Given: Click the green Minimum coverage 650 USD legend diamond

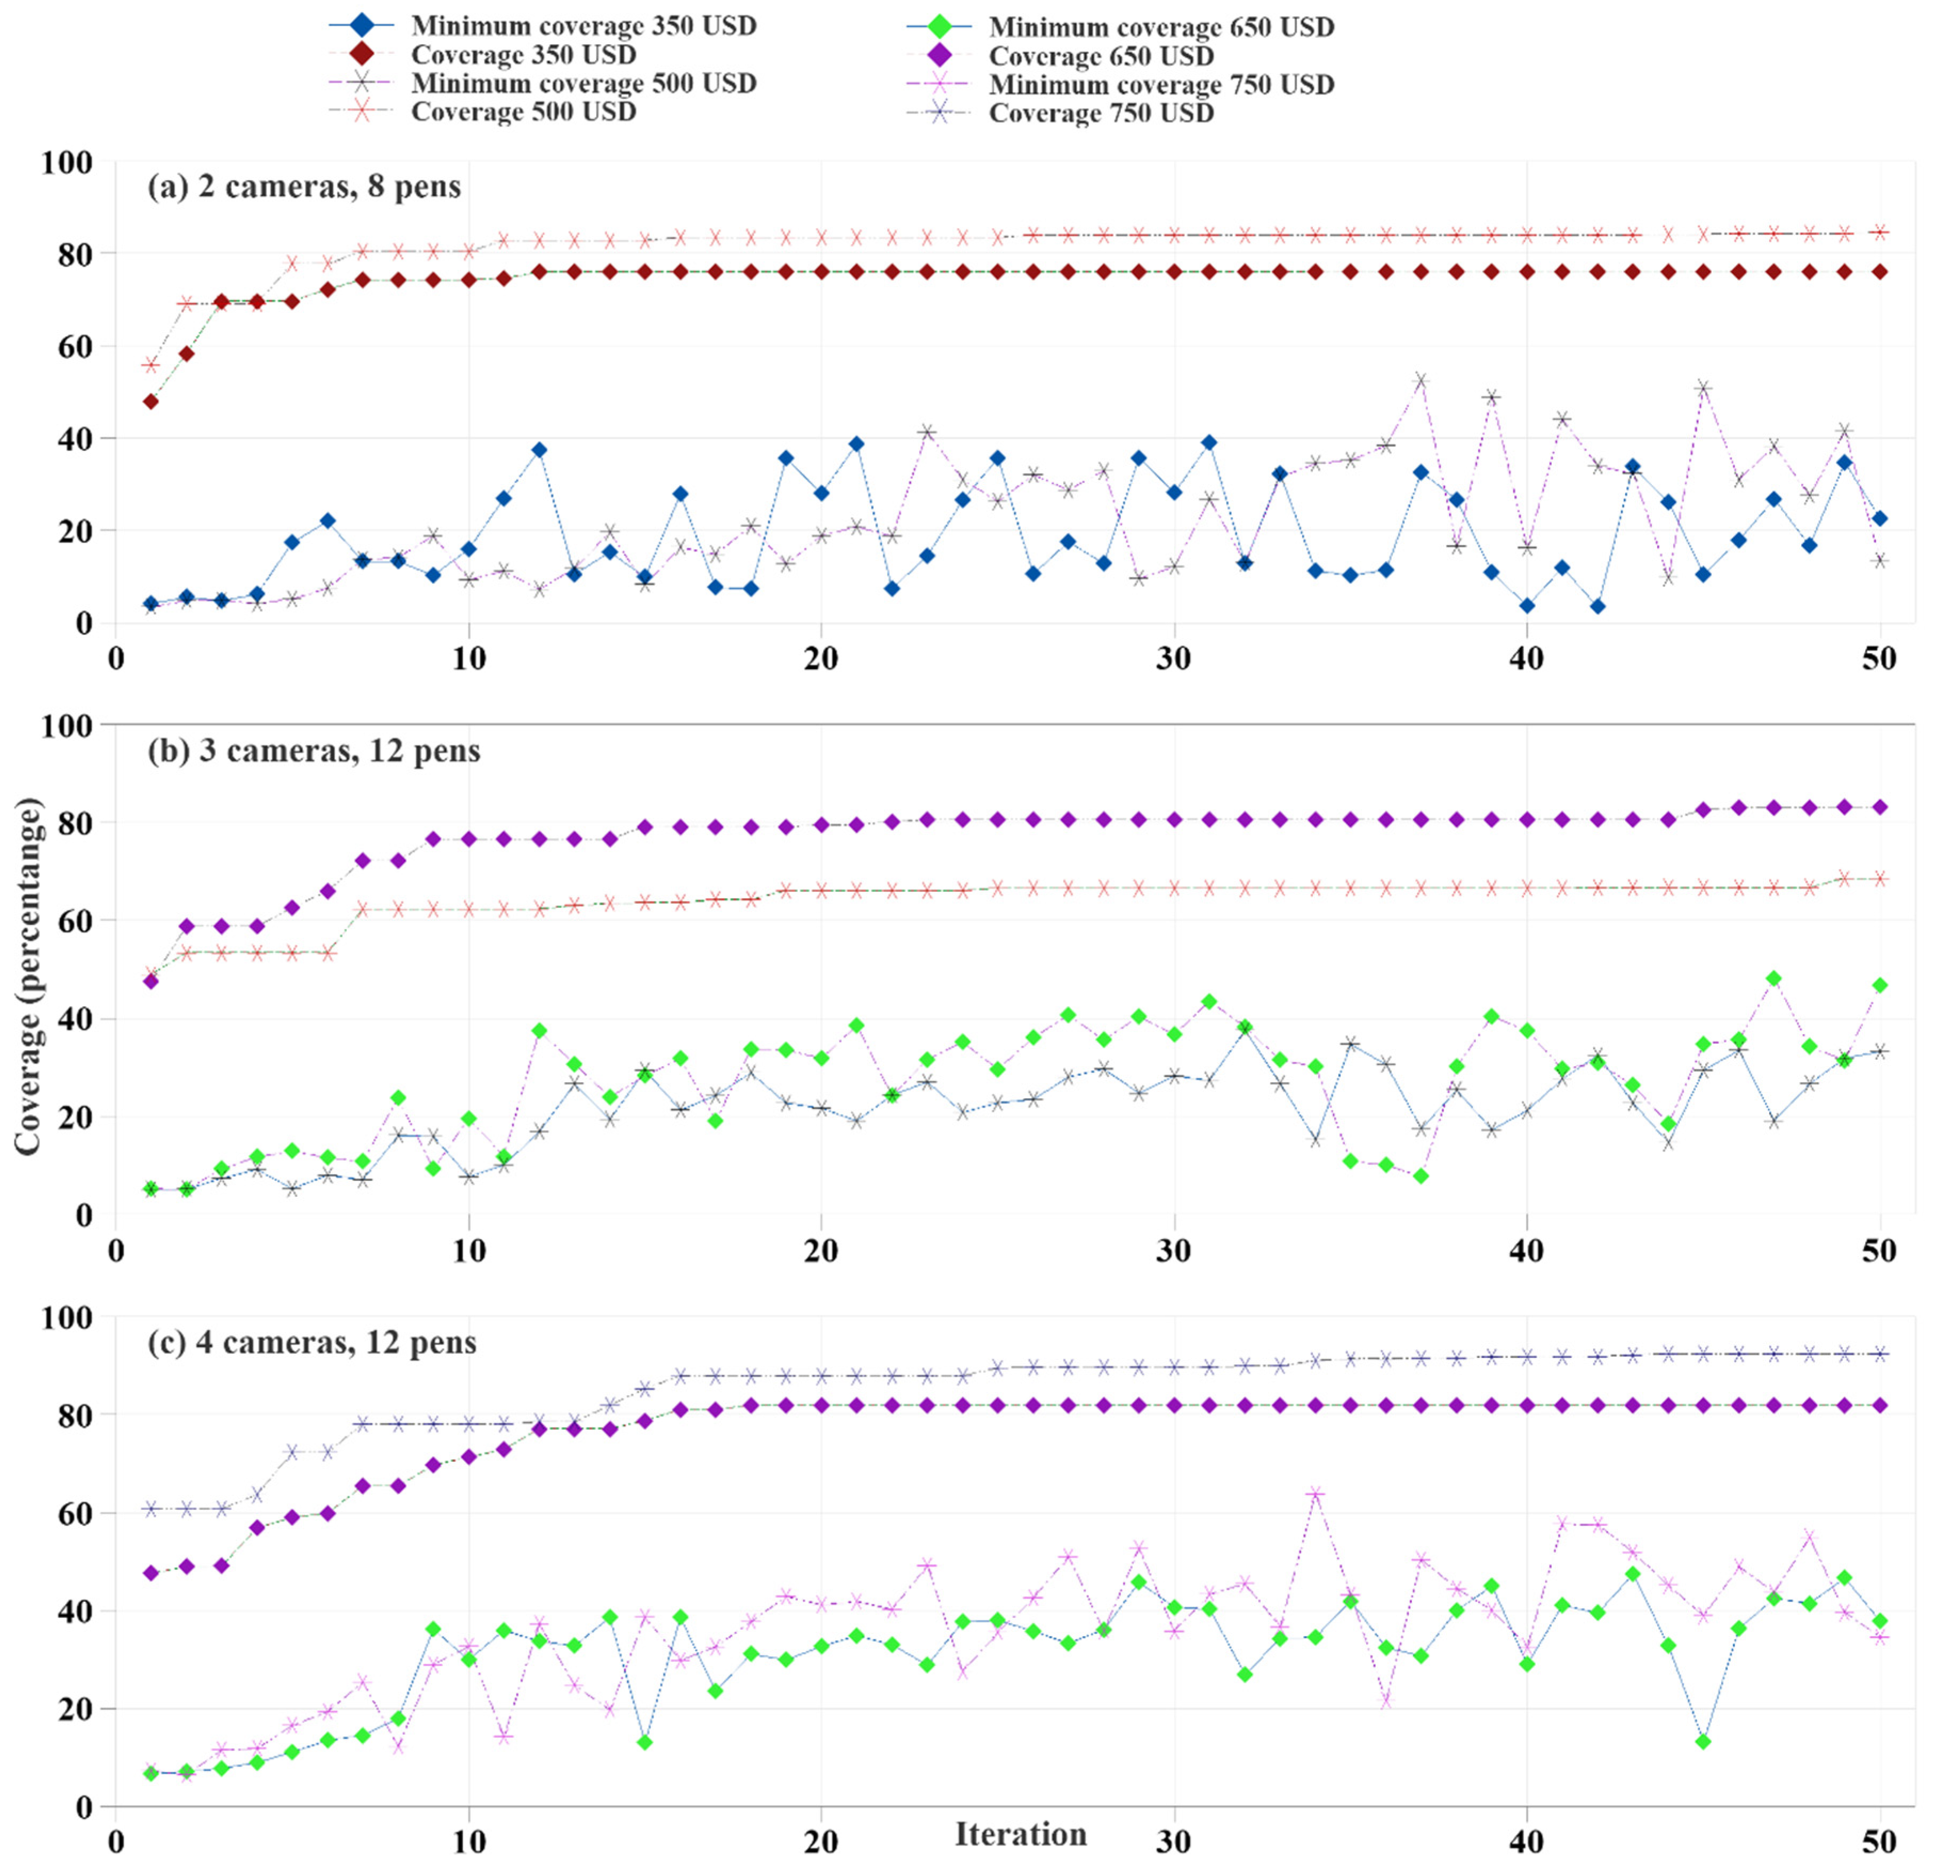Looking at the screenshot, I should (940, 27).
